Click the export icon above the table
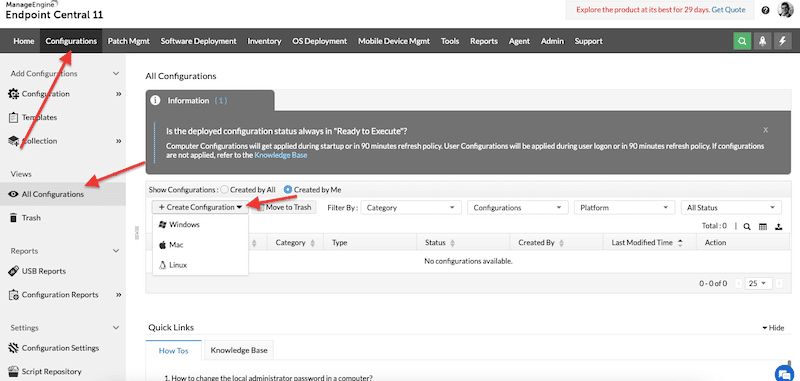800x381 pixels. [779, 227]
